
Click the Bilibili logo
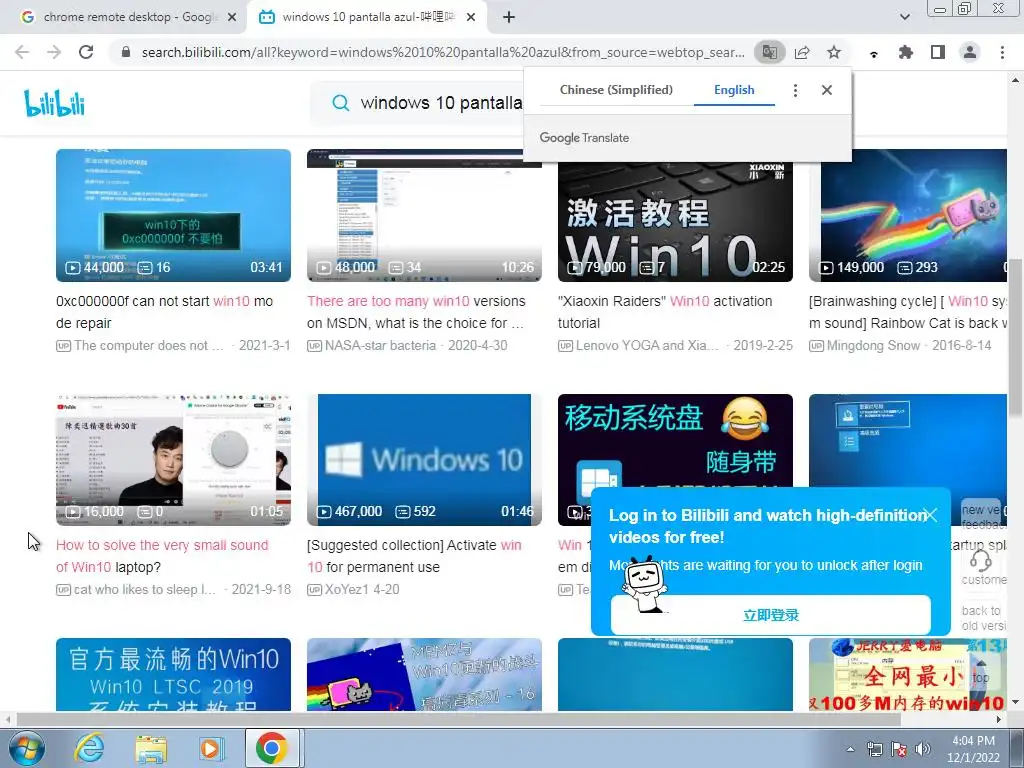click(55, 103)
